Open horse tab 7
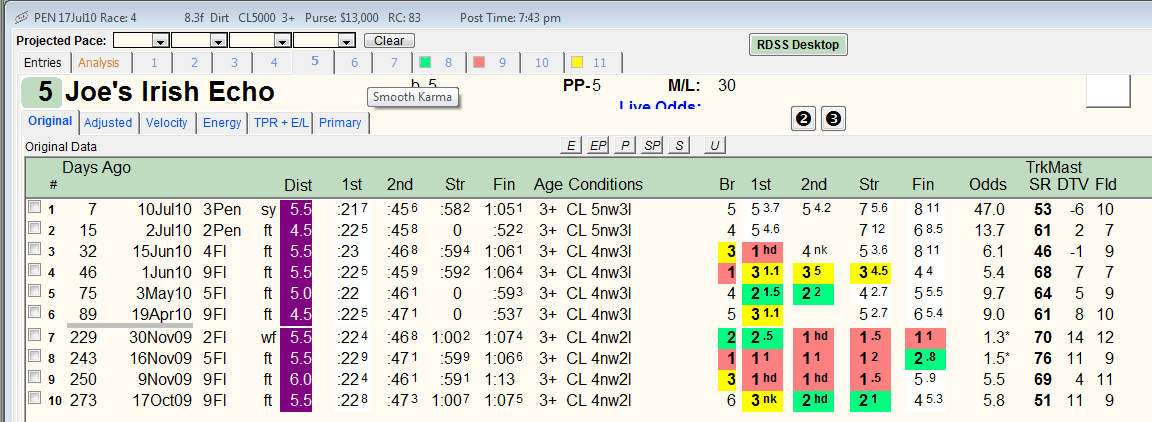This screenshot has width=1152, height=422. click(394, 62)
